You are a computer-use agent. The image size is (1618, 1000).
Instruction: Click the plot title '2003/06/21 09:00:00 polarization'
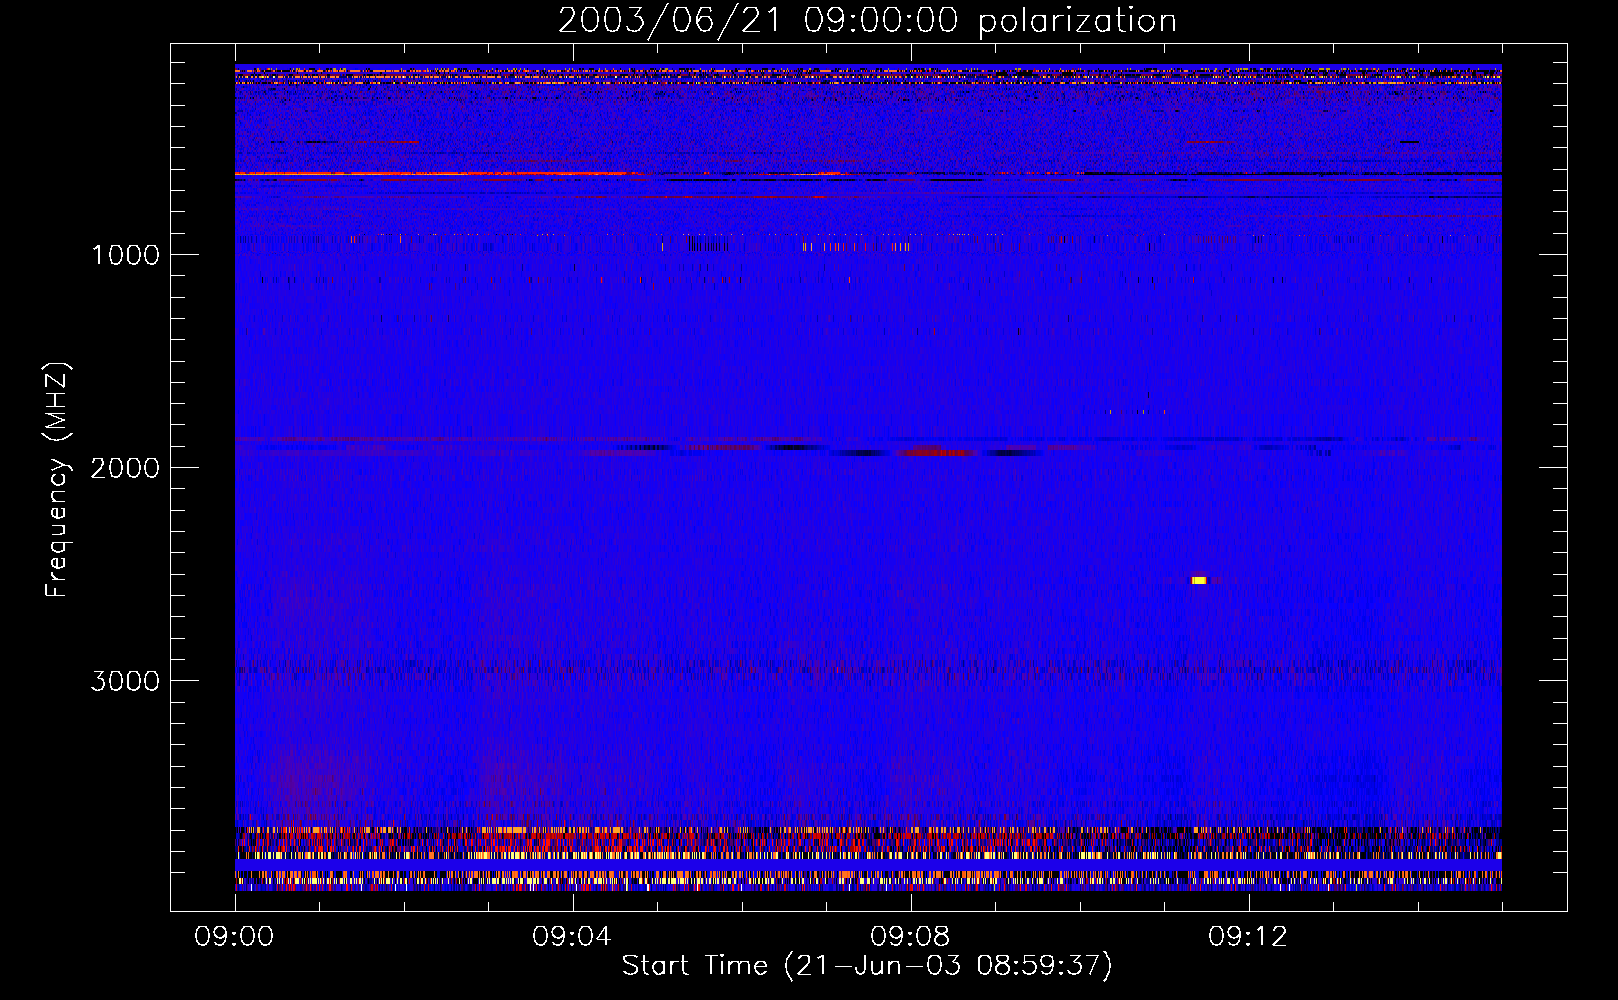867,20
